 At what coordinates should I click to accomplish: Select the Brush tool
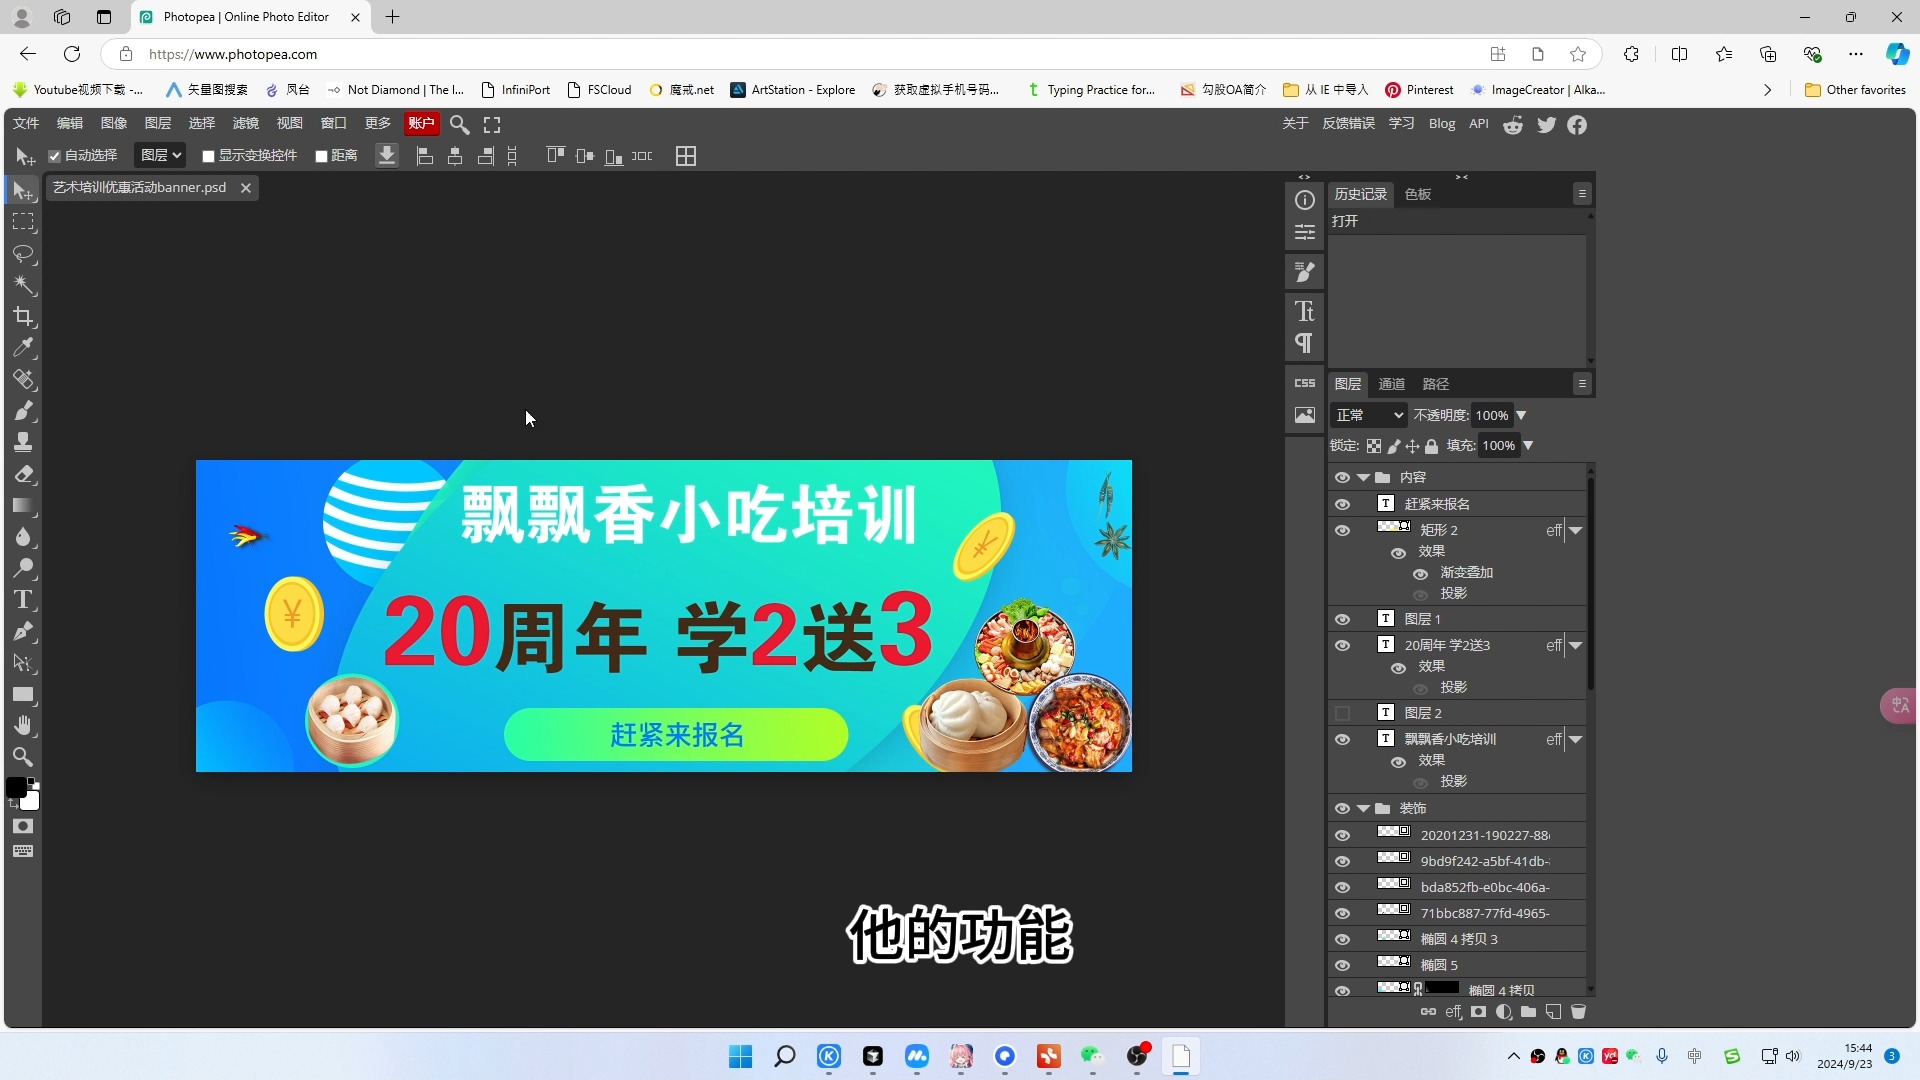(24, 411)
